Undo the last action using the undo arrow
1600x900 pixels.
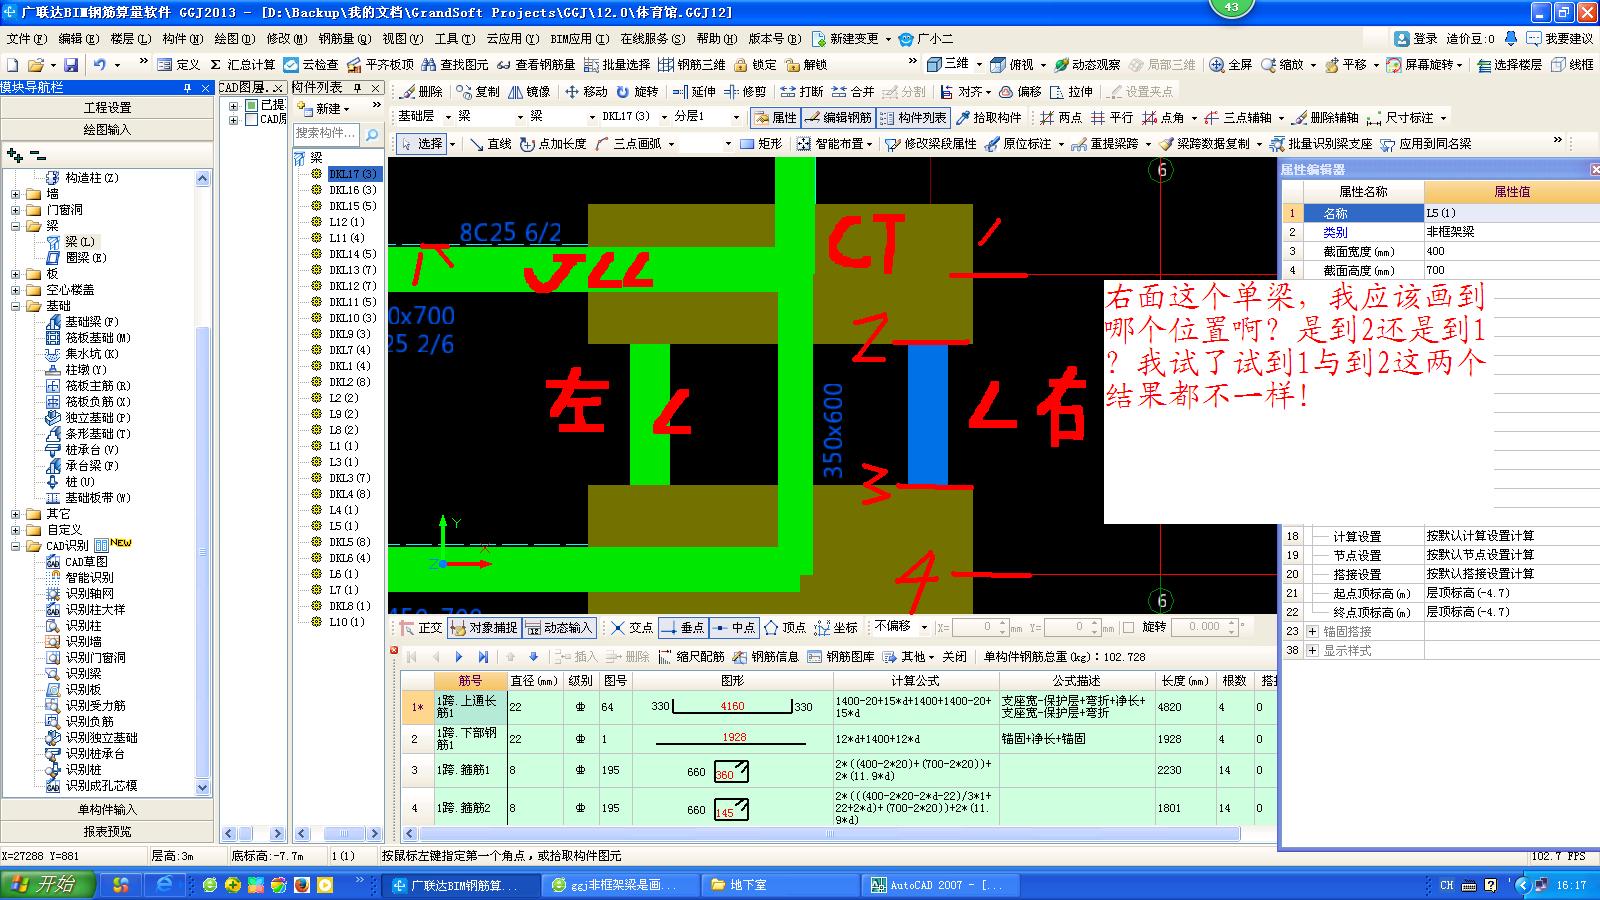point(99,64)
